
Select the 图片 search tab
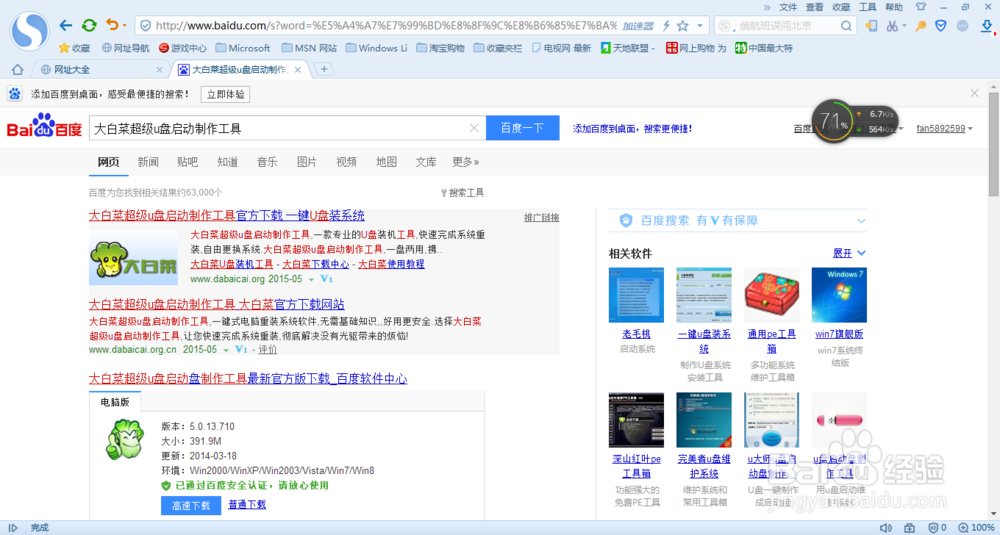pyautogui.click(x=307, y=162)
